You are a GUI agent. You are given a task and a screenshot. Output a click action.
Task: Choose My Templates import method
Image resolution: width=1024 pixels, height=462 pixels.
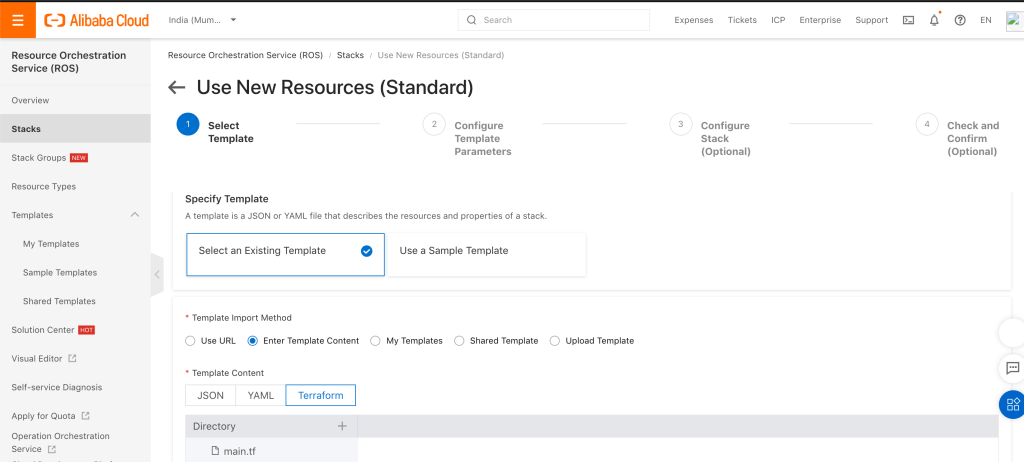[x=376, y=341]
